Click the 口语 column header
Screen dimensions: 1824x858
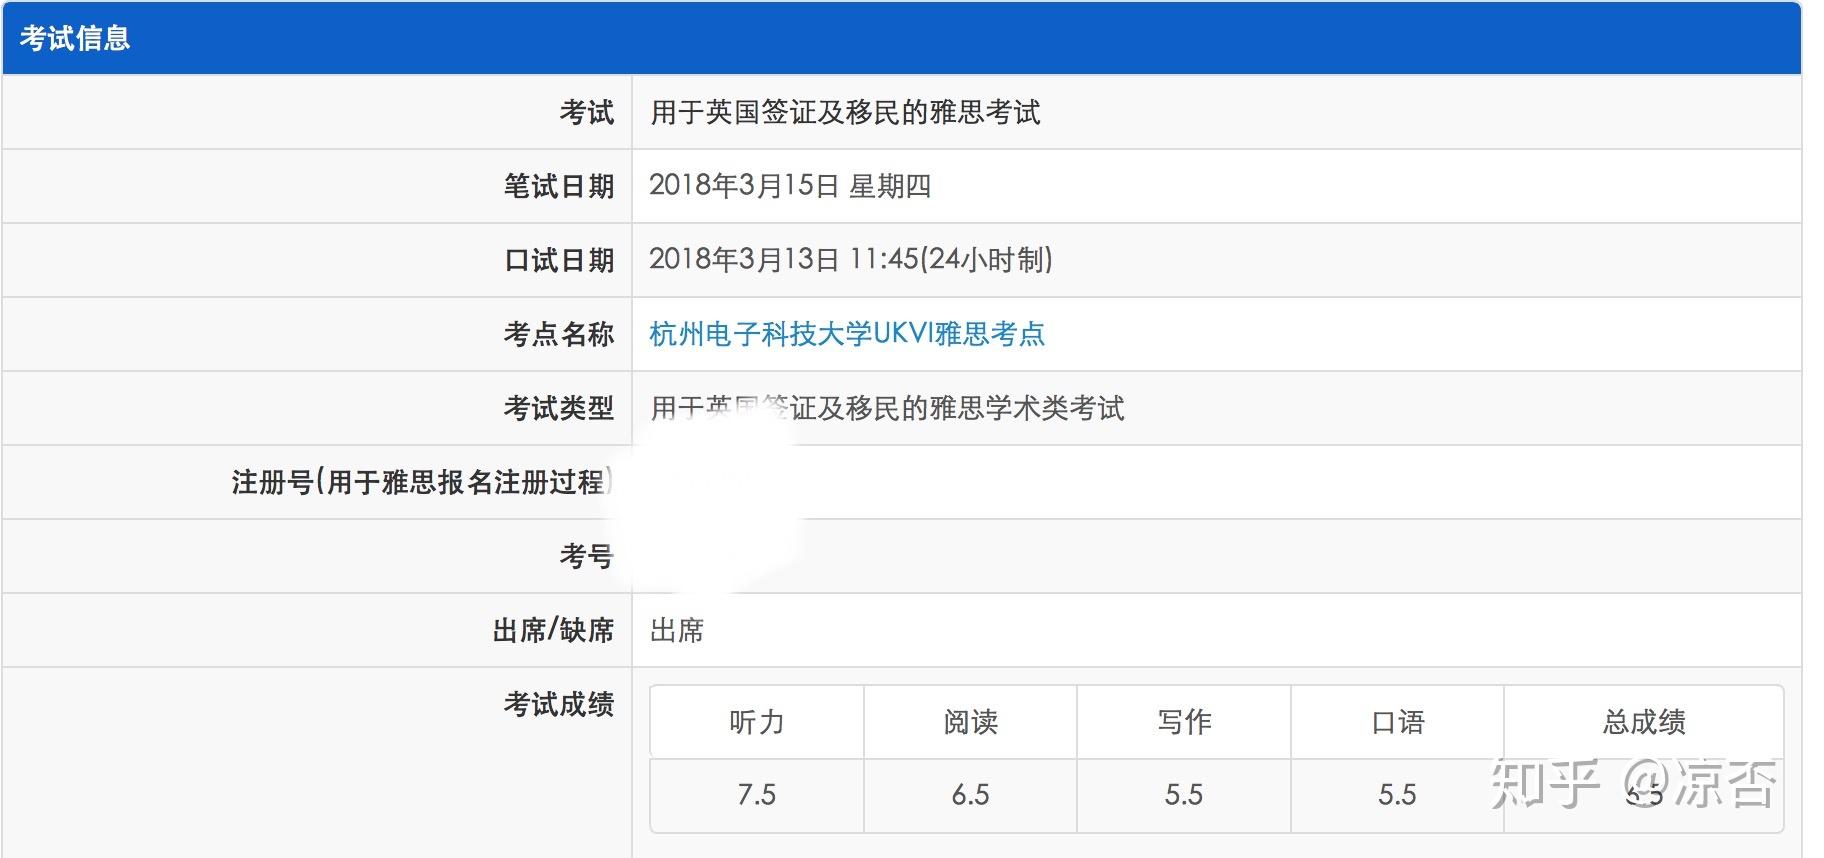(1398, 722)
